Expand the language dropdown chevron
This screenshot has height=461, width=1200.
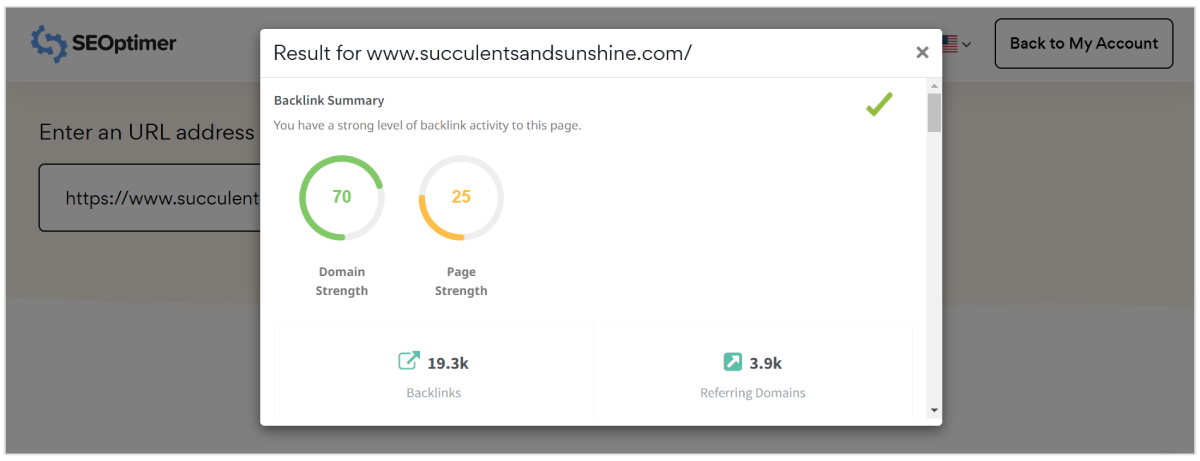967,45
